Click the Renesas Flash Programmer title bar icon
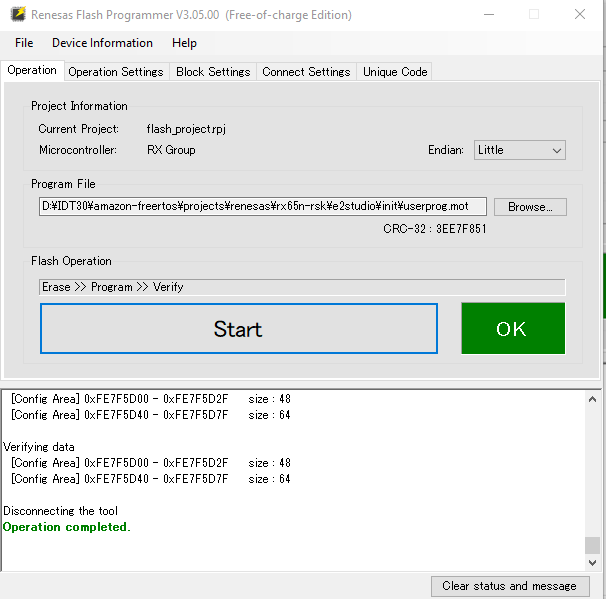This screenshot has width=606, height=599. pos(17,15)
